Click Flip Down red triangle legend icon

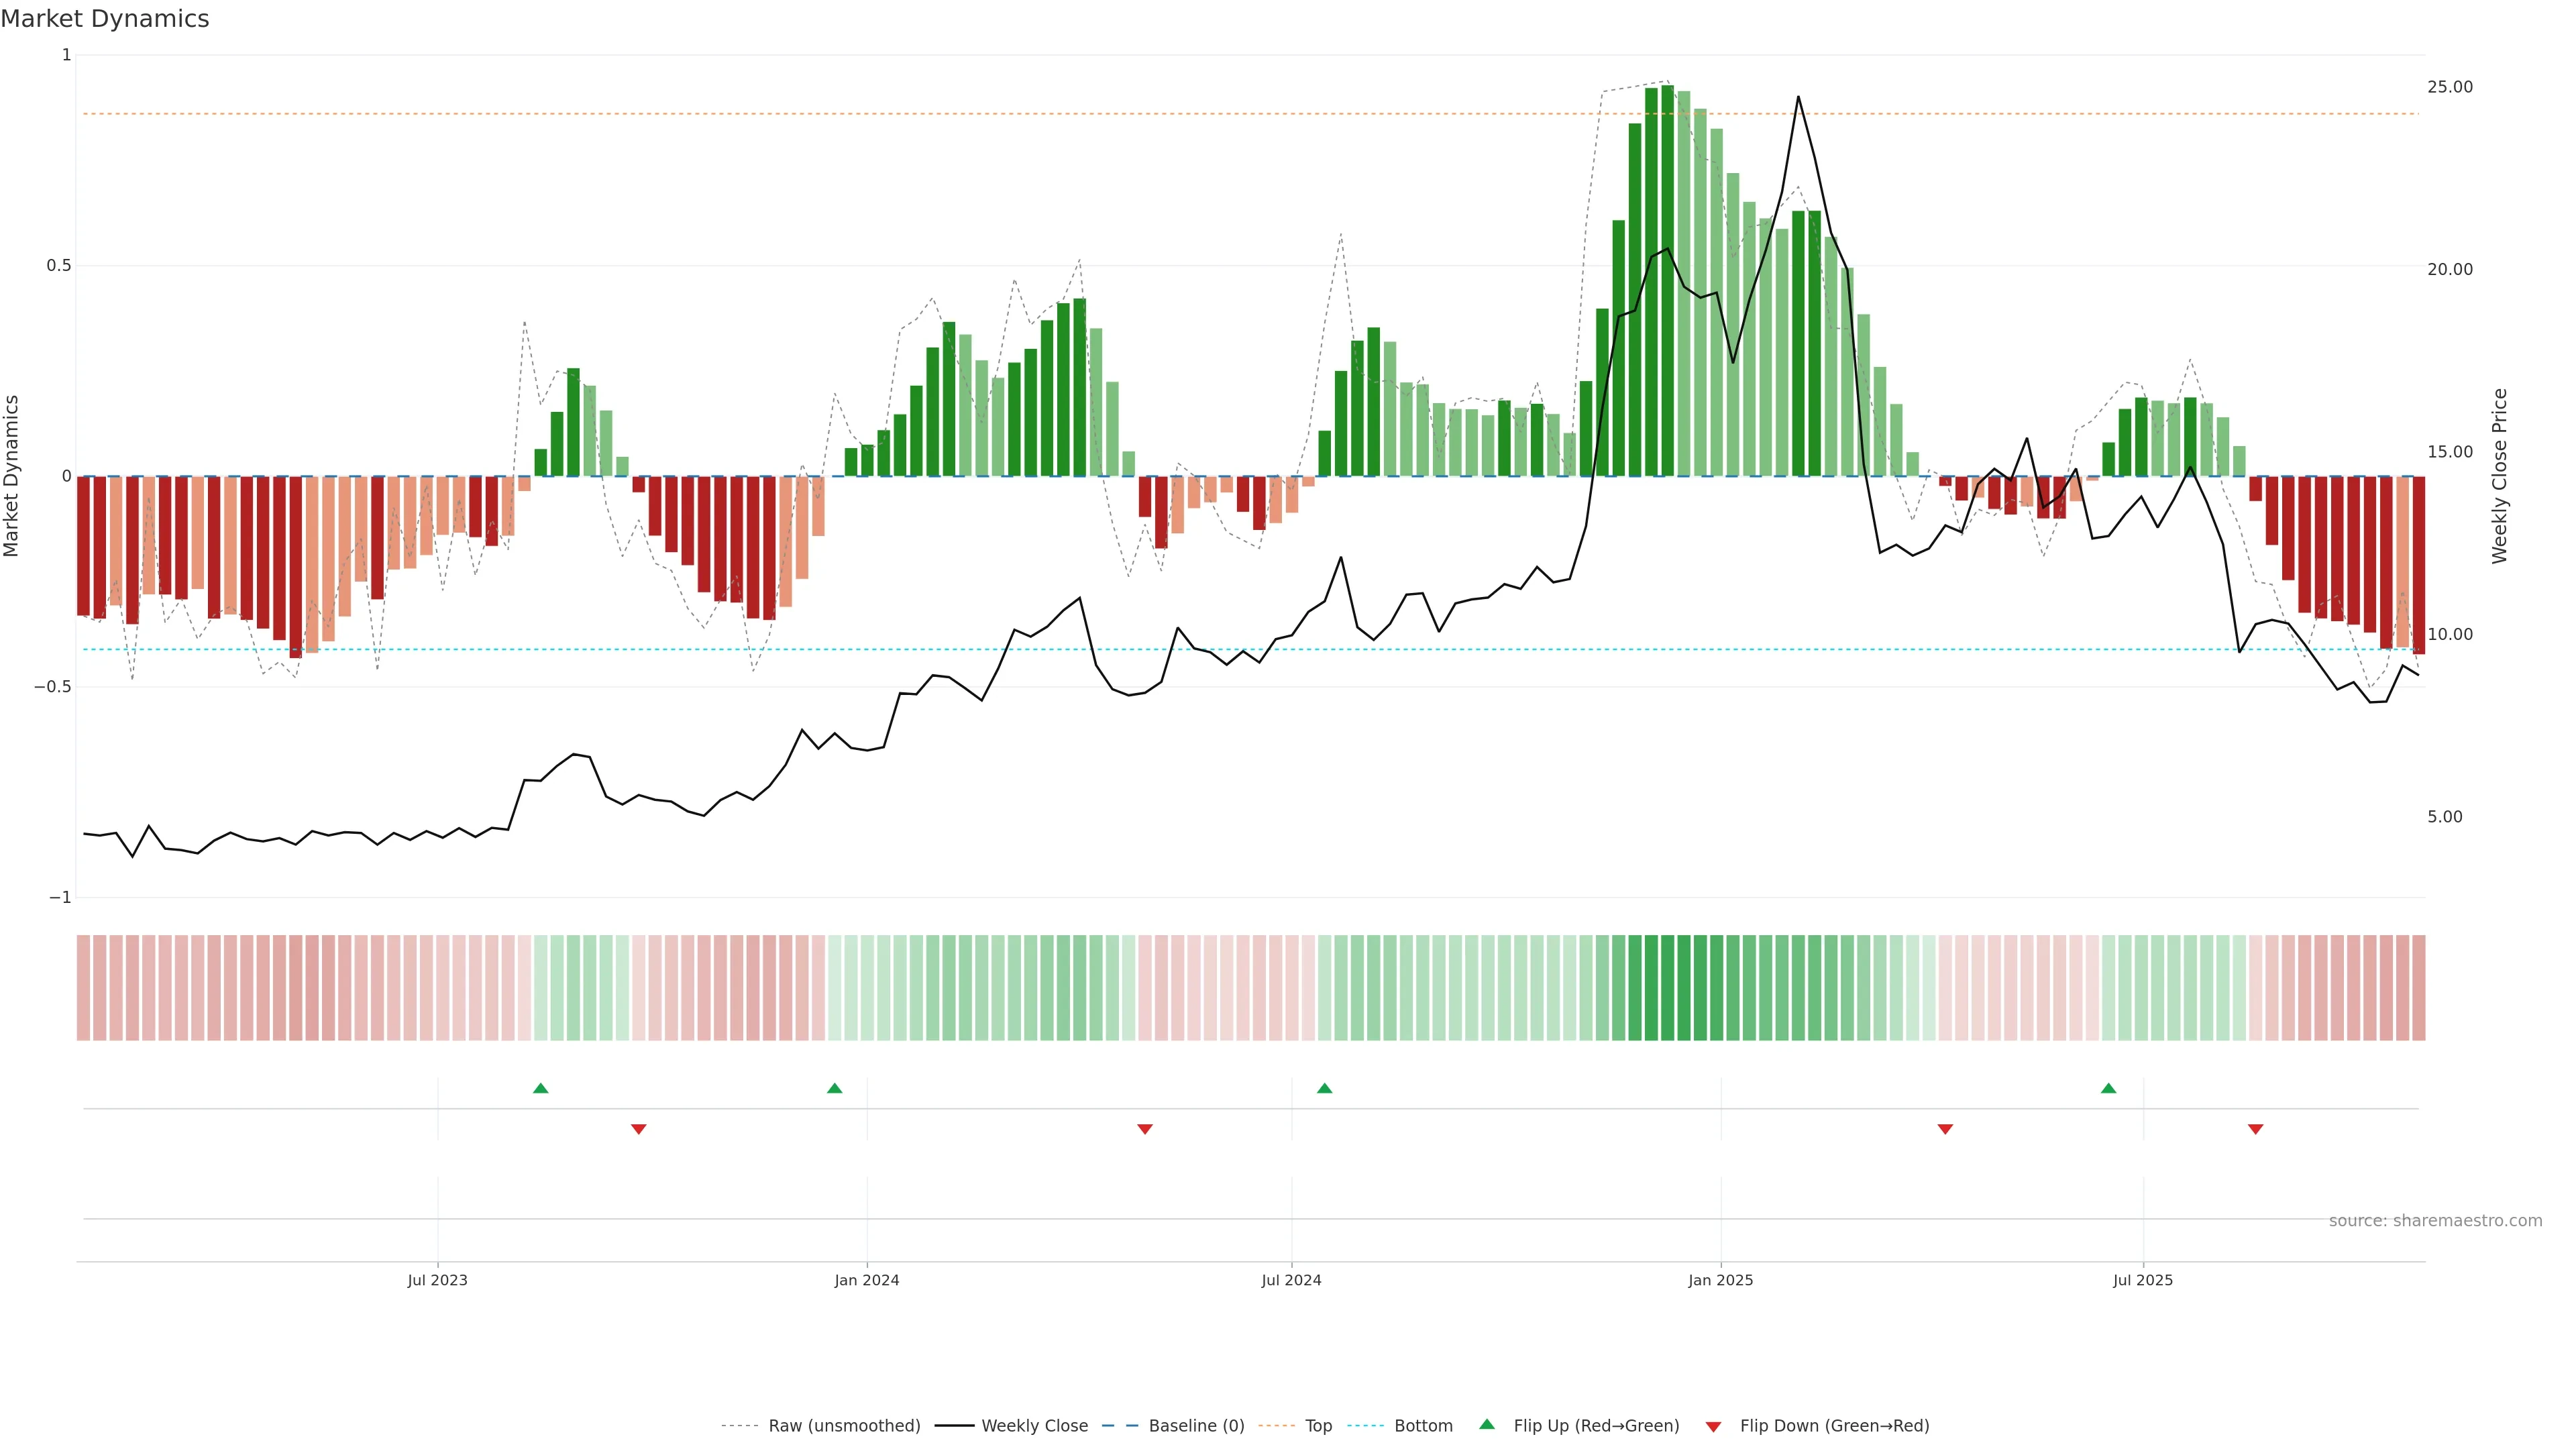1713,1427
